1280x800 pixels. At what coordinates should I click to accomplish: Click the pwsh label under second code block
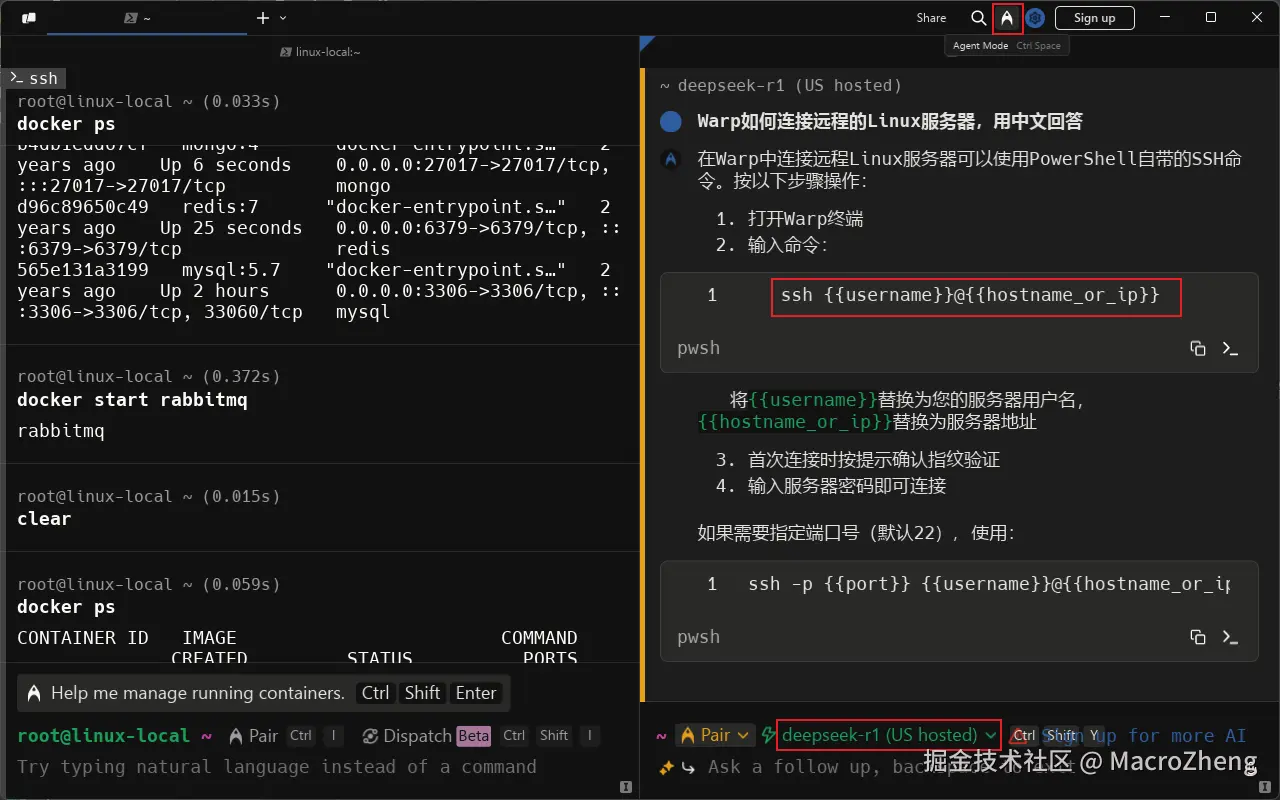point(698,637)
